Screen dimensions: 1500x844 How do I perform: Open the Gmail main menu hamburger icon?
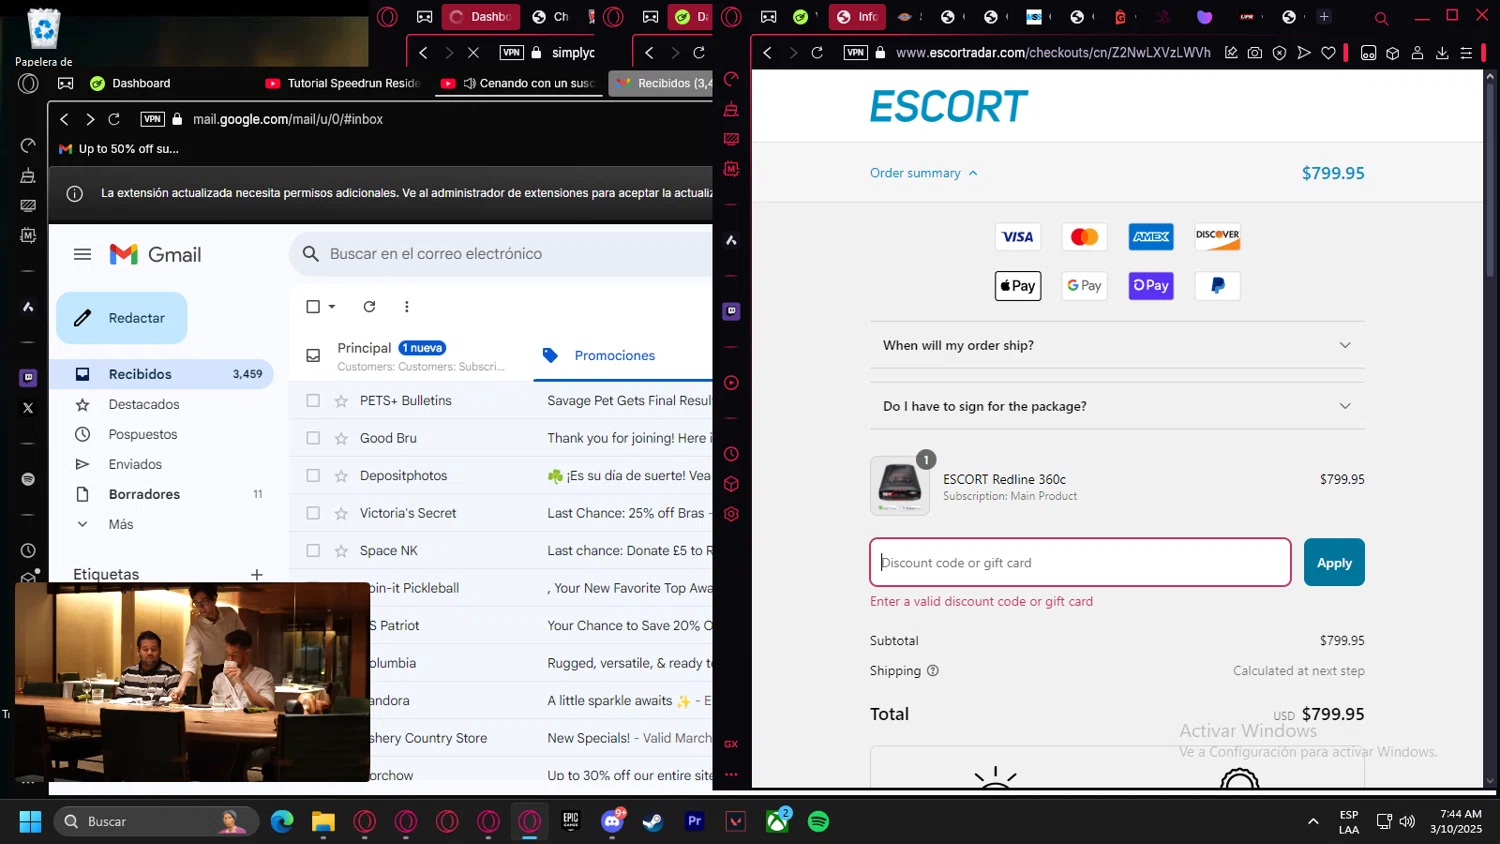[83, 255]
